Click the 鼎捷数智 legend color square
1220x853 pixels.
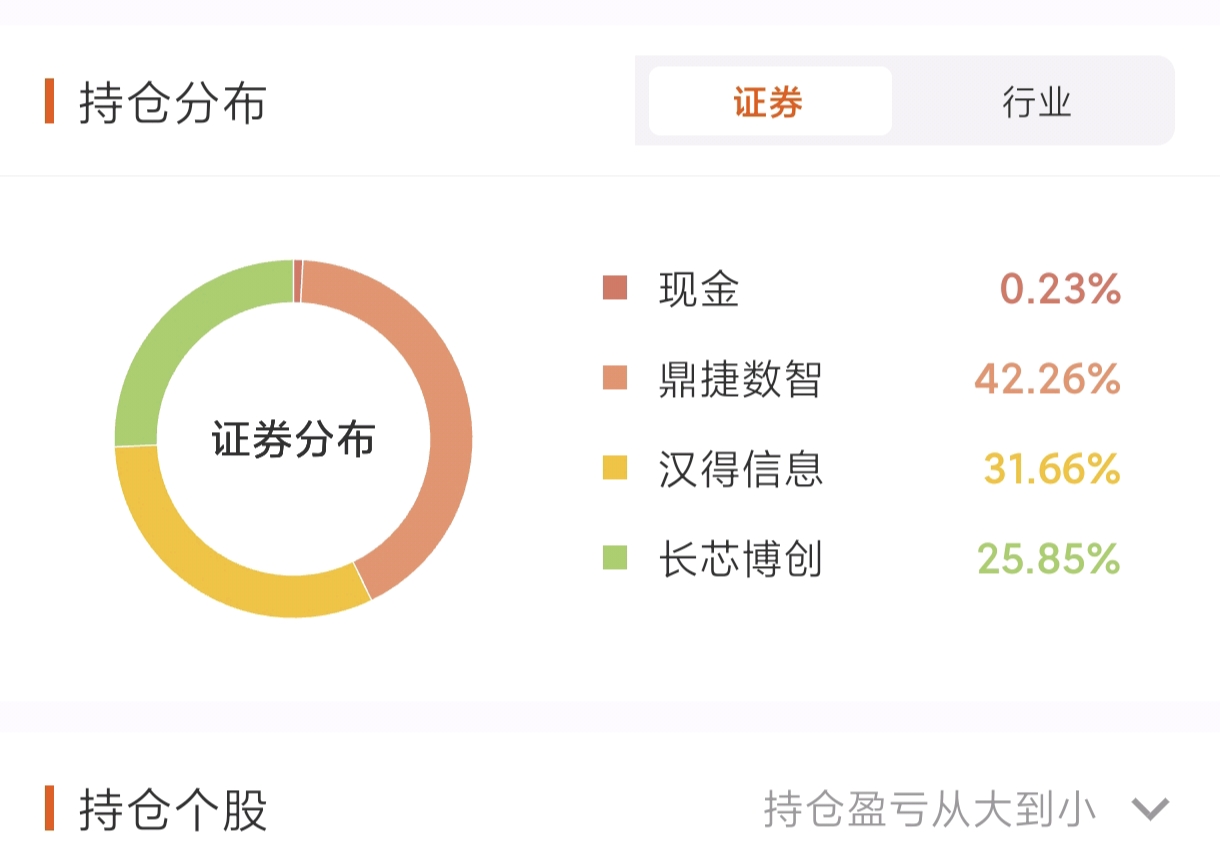[x=615, y=379]
